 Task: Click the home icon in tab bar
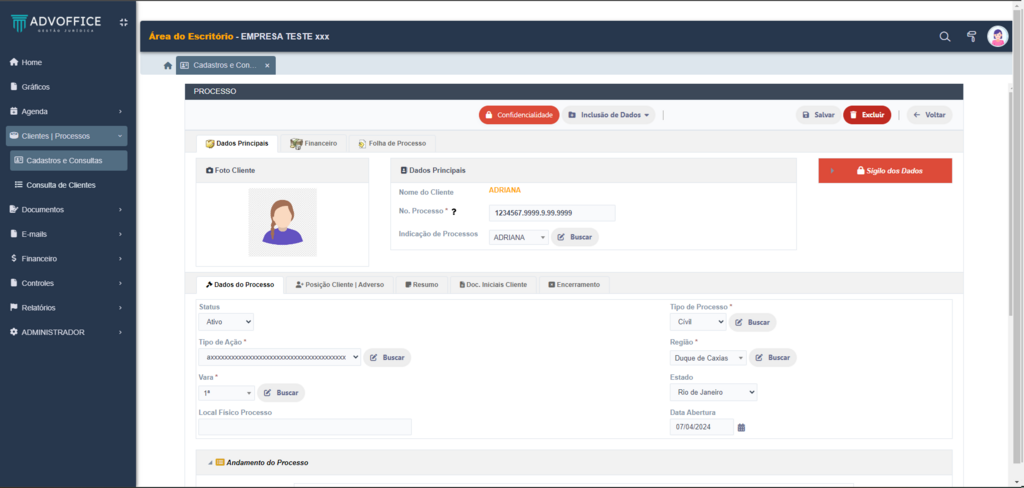point(168,66)
